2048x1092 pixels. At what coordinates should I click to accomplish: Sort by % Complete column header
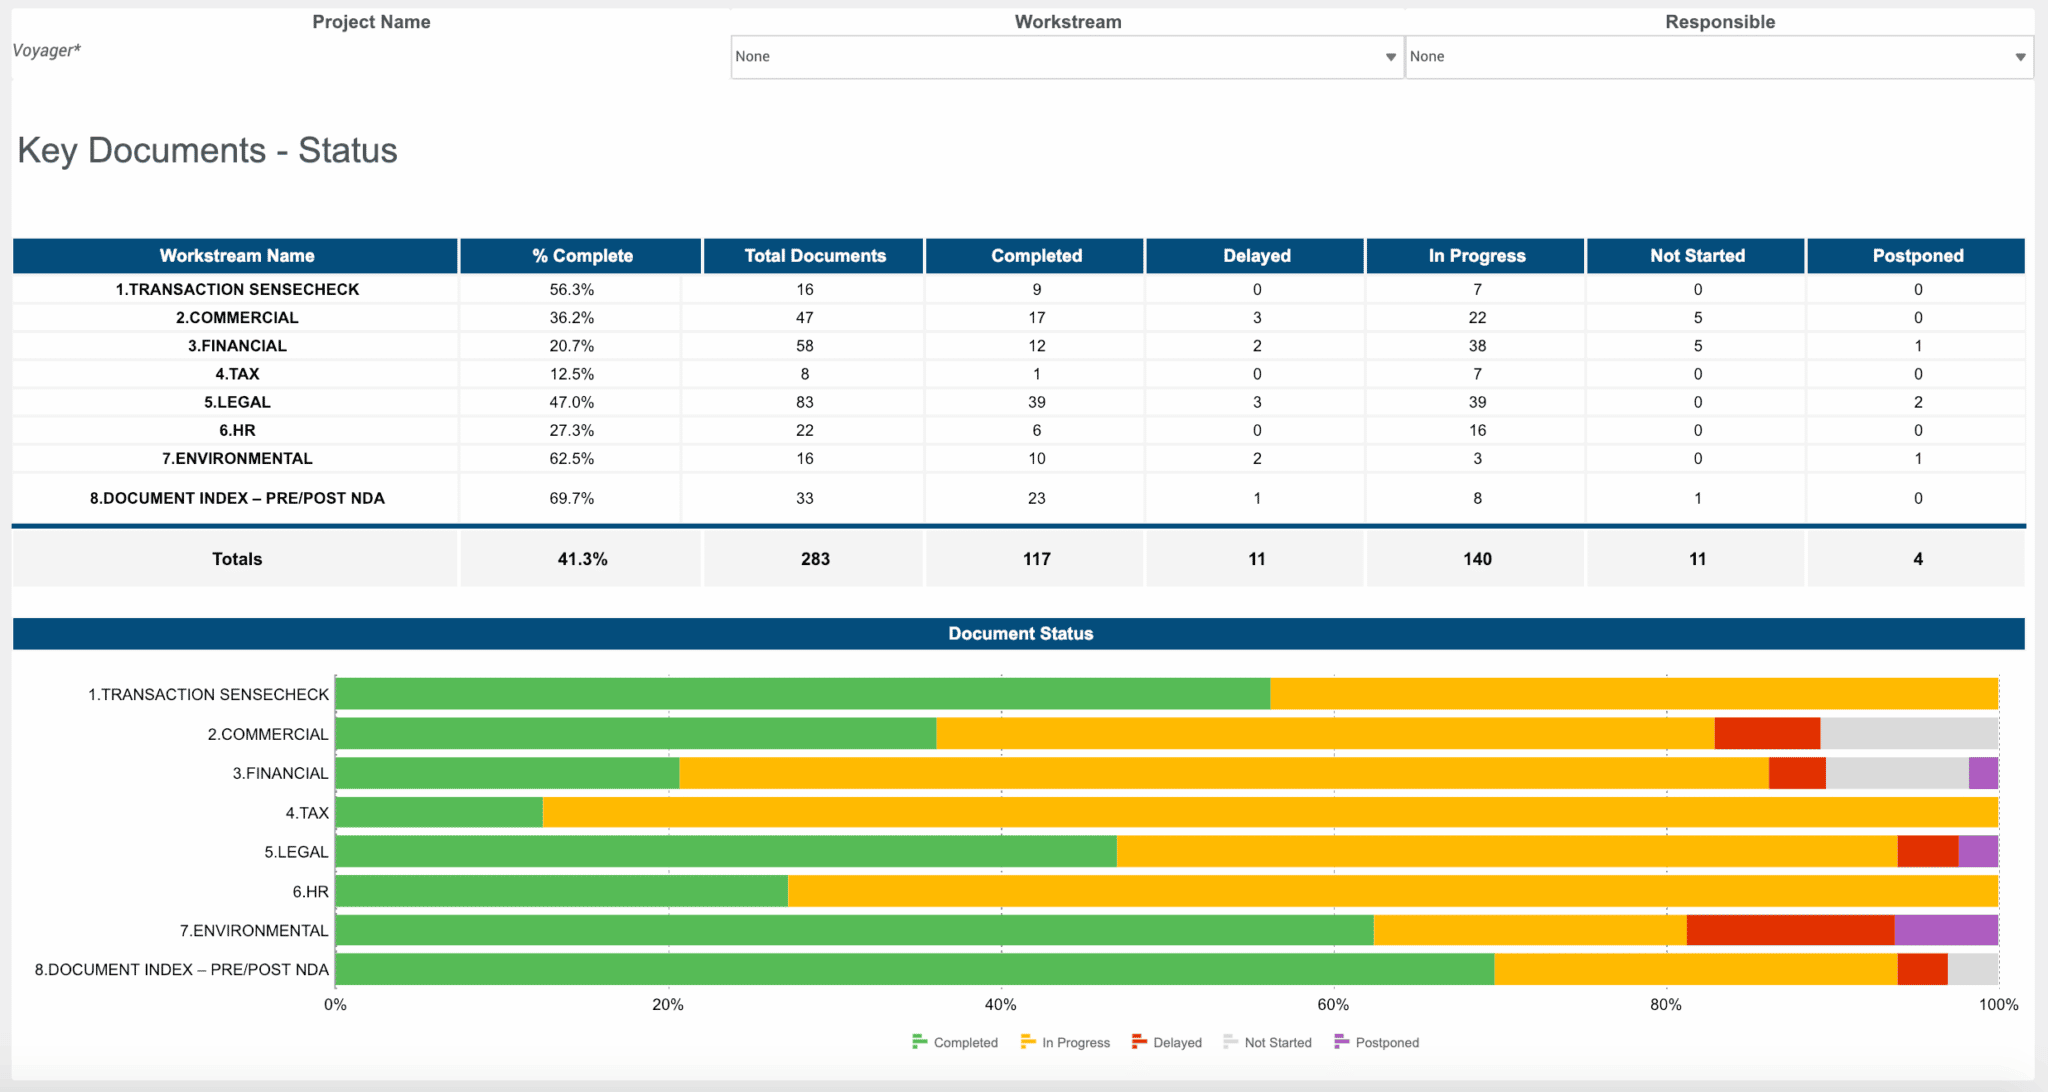[582, 256]
